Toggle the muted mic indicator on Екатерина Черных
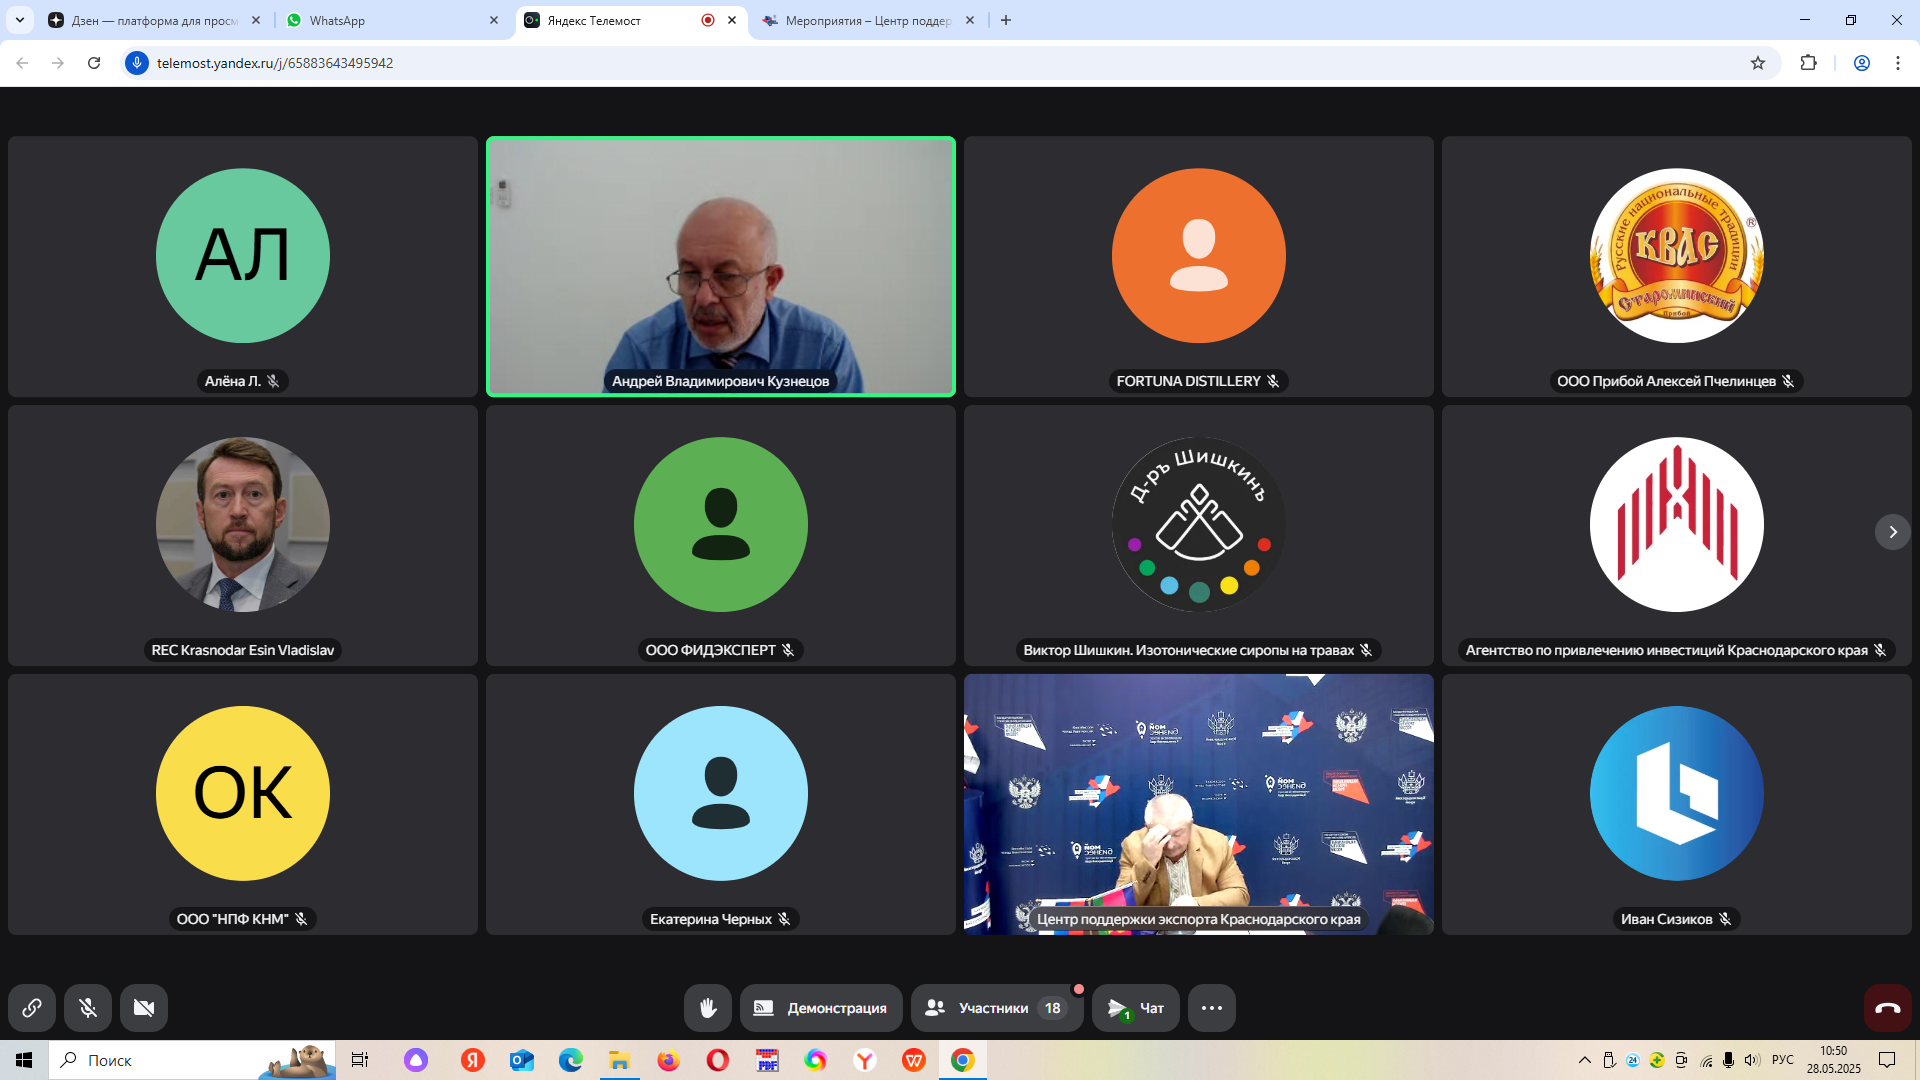The width and height of the screenshot is (1920, 1080). tap(785, 919)
